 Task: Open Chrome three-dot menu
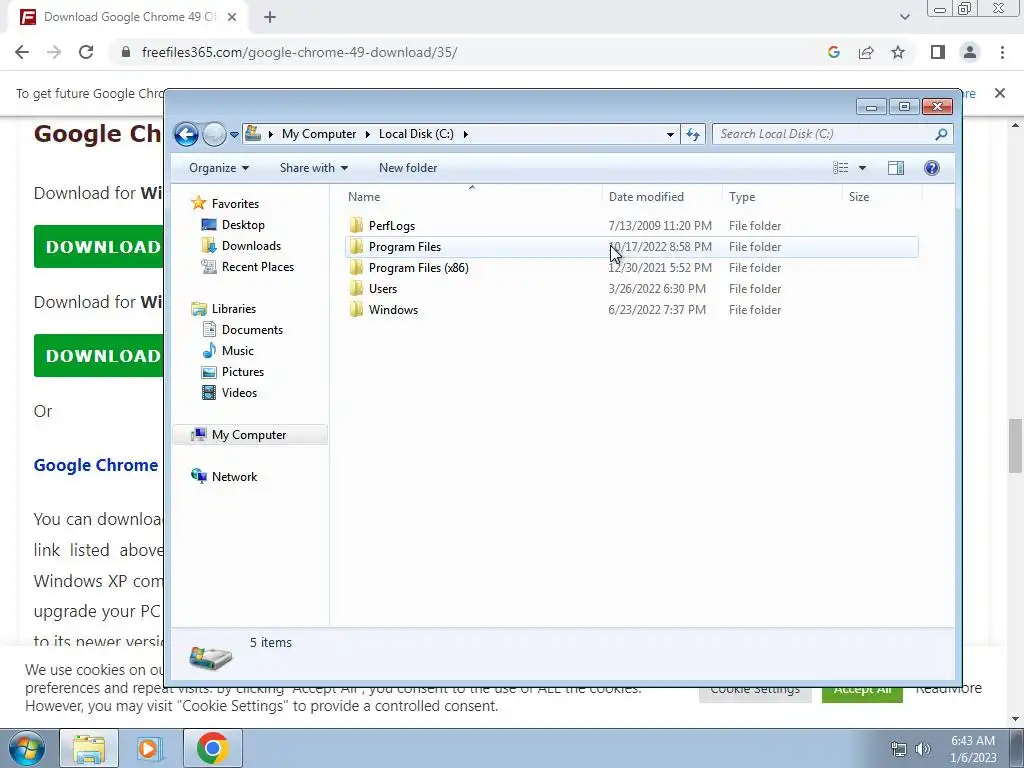[1002, 52]
